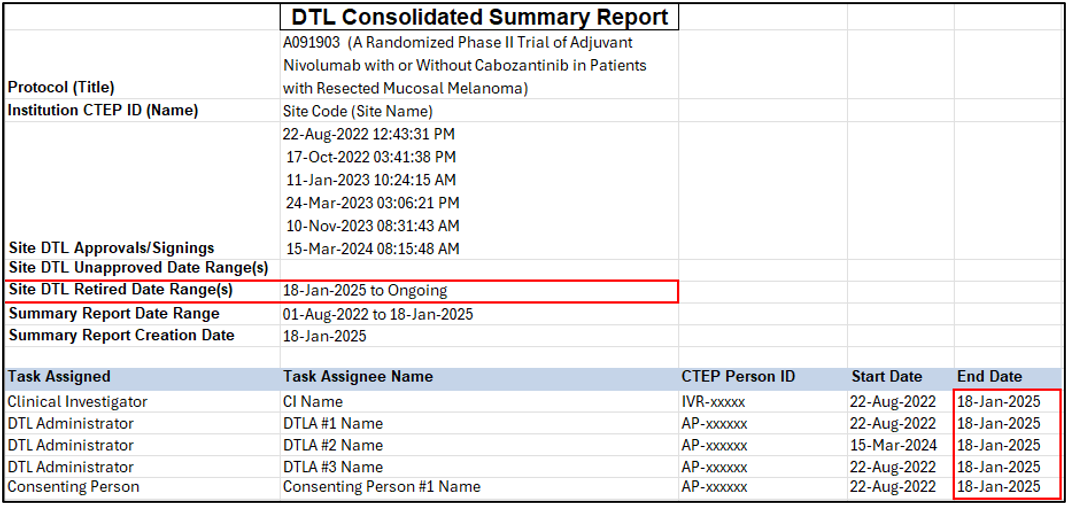Click the start date in Consenting Person row
Viewport: 1070px width, 505px height.
(893, 487)
